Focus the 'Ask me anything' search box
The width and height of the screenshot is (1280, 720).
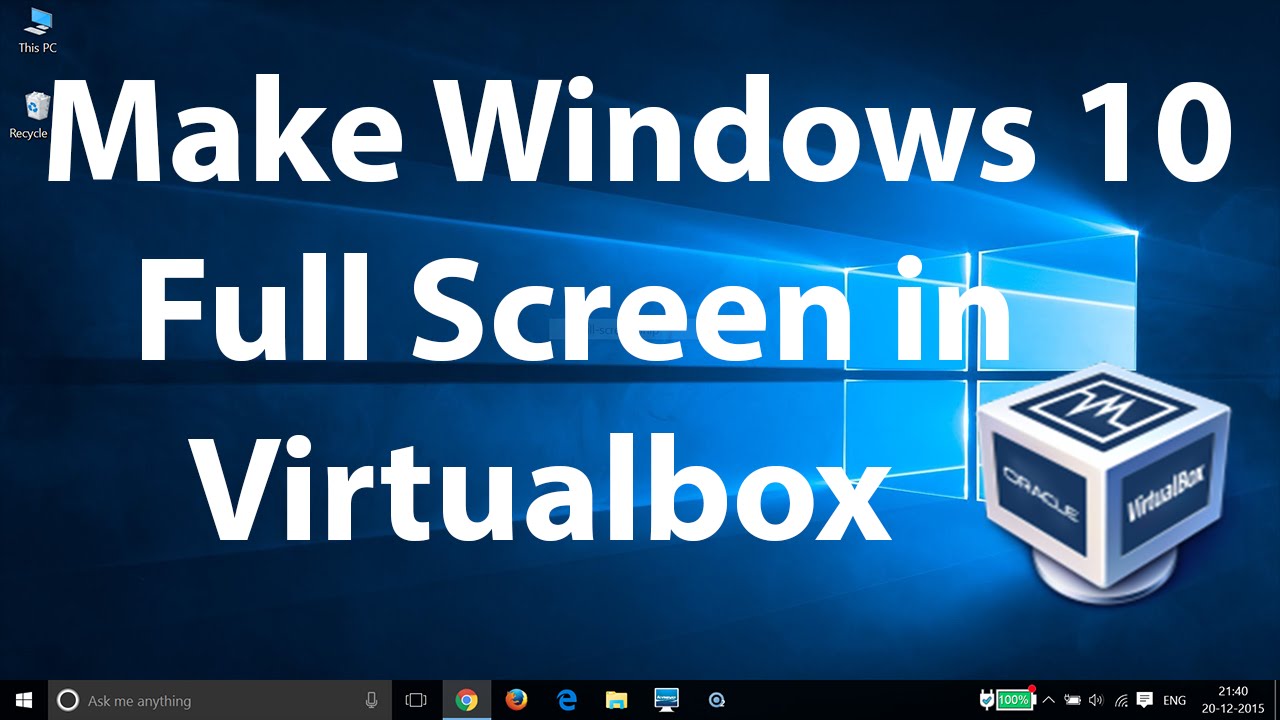click(x=220, y=700)
